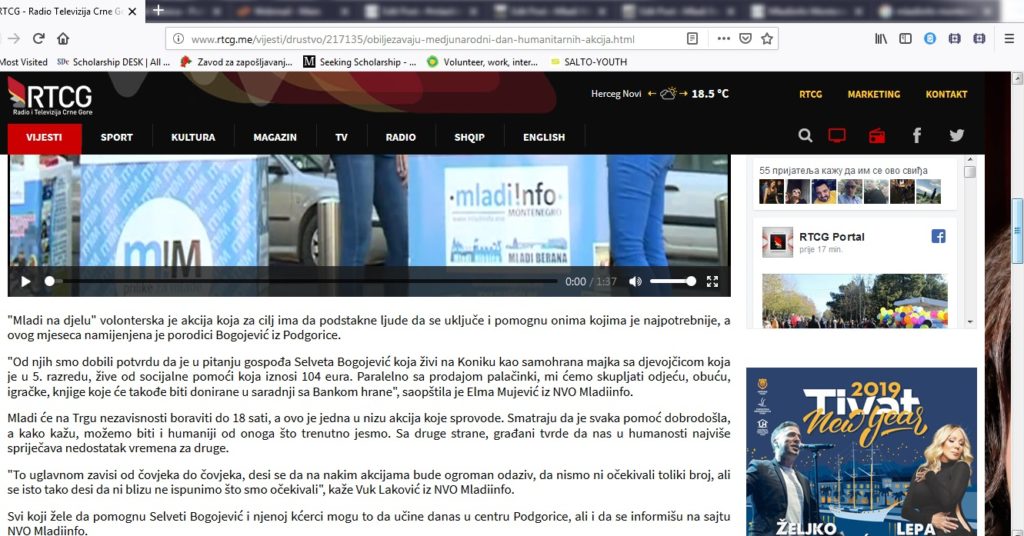Screen dimensions: 1024x536
Task: Click the MARKETING link
Action: pyautogui.click(x=874, y=94)
